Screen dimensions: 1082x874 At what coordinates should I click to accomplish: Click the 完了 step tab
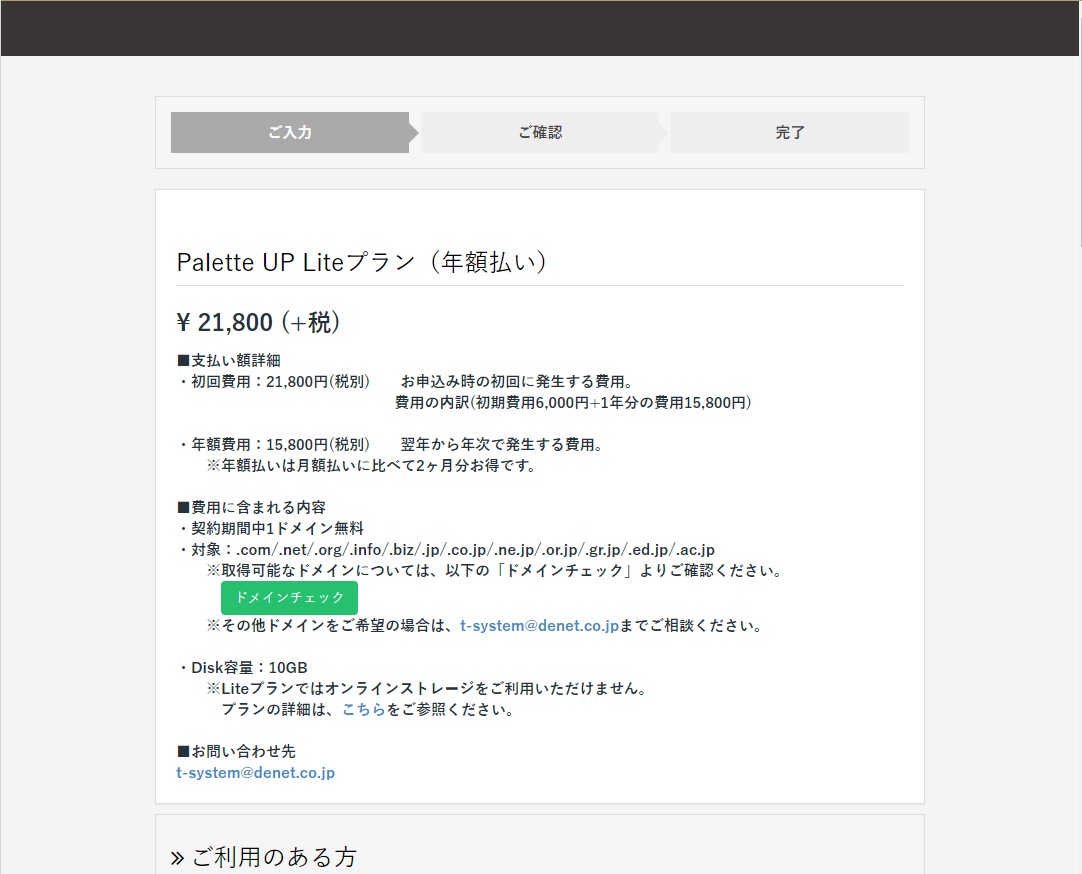coord(789,132)
